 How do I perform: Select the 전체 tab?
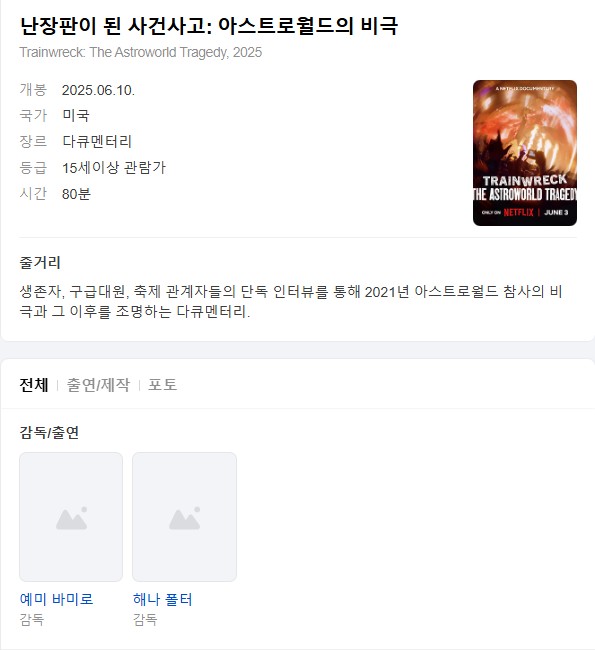click(x=34, y=385)
